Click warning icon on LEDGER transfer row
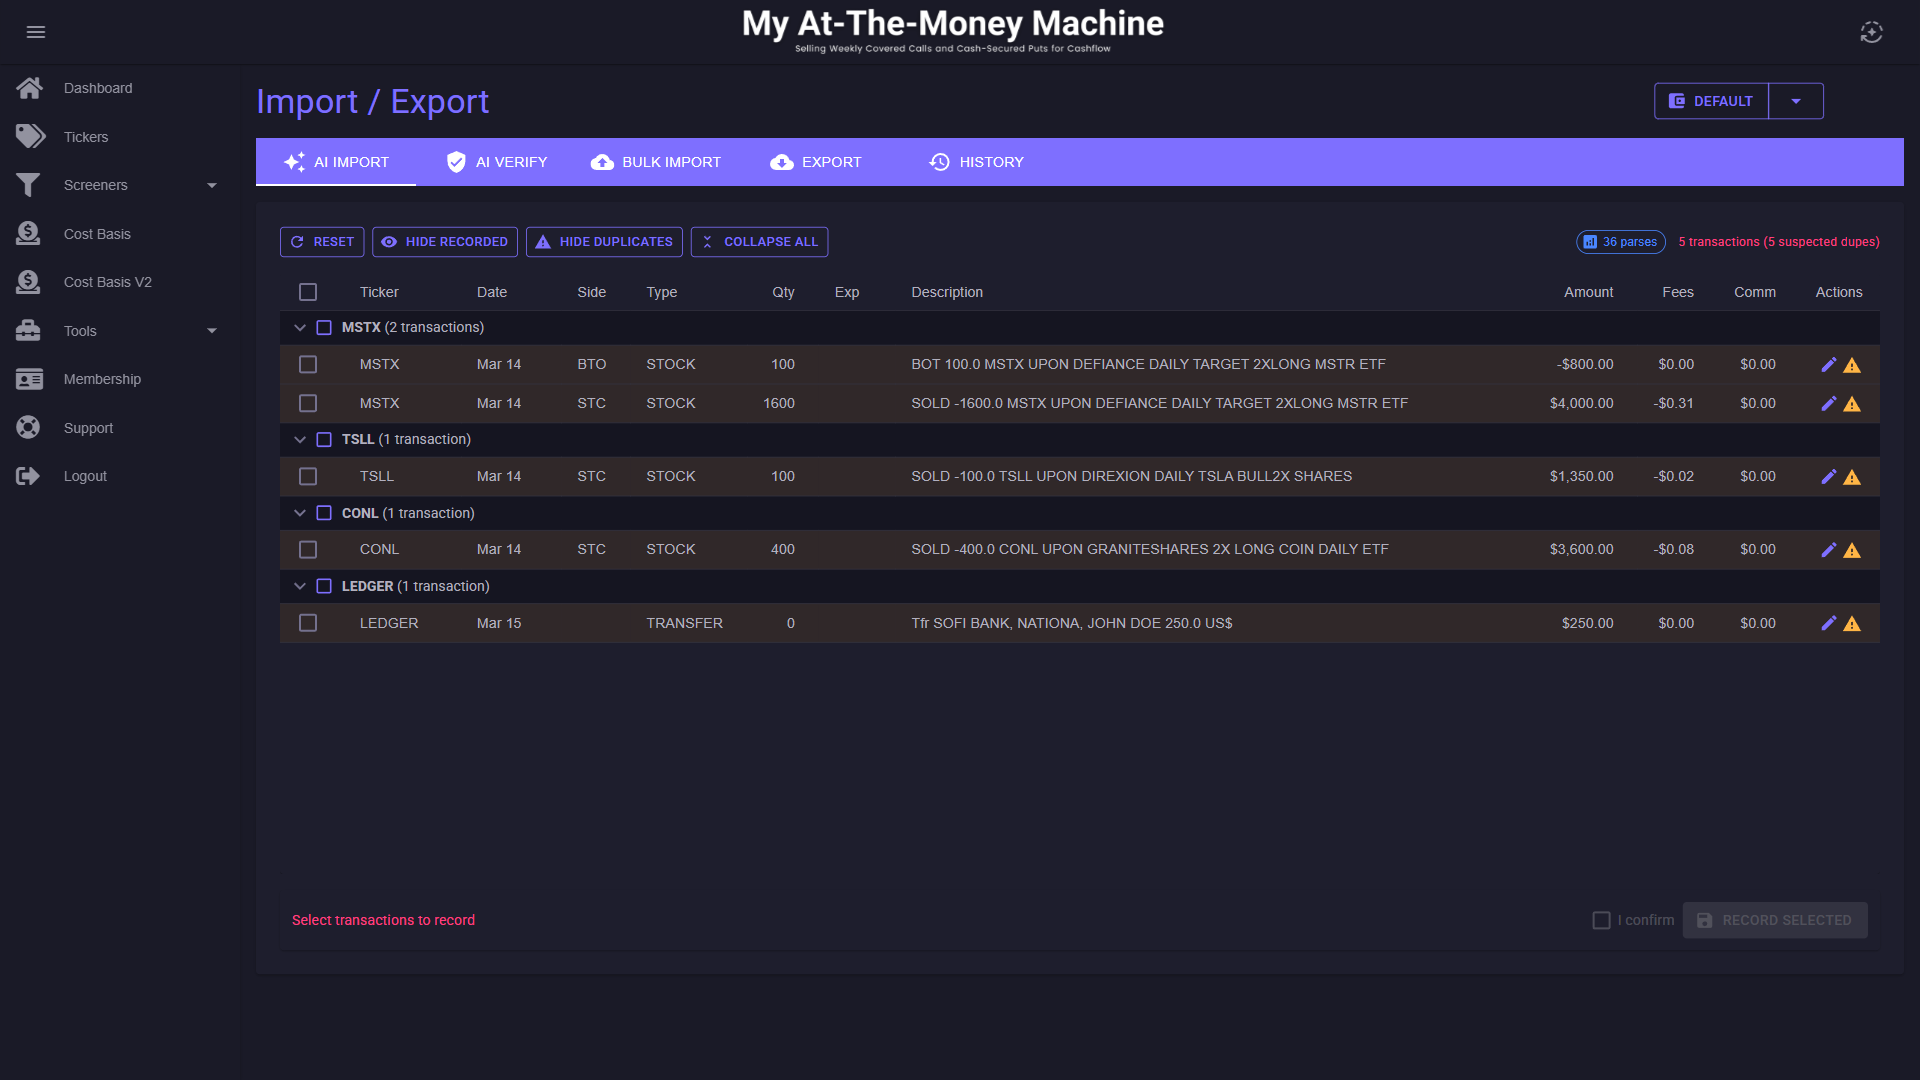This screenshot has height=1080, width=1920. pyautogui.click(x=1852, y=624)
